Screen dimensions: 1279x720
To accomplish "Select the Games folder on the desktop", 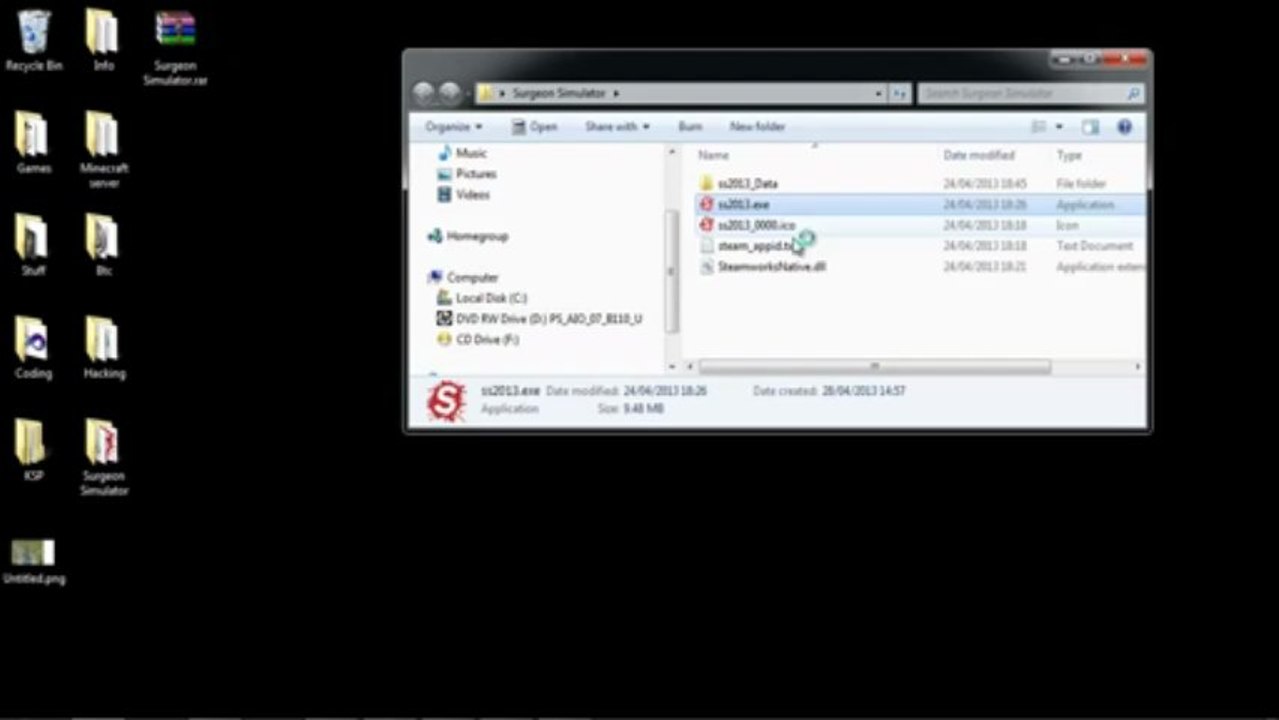I will pyautogui.click(x=33, y=142).
